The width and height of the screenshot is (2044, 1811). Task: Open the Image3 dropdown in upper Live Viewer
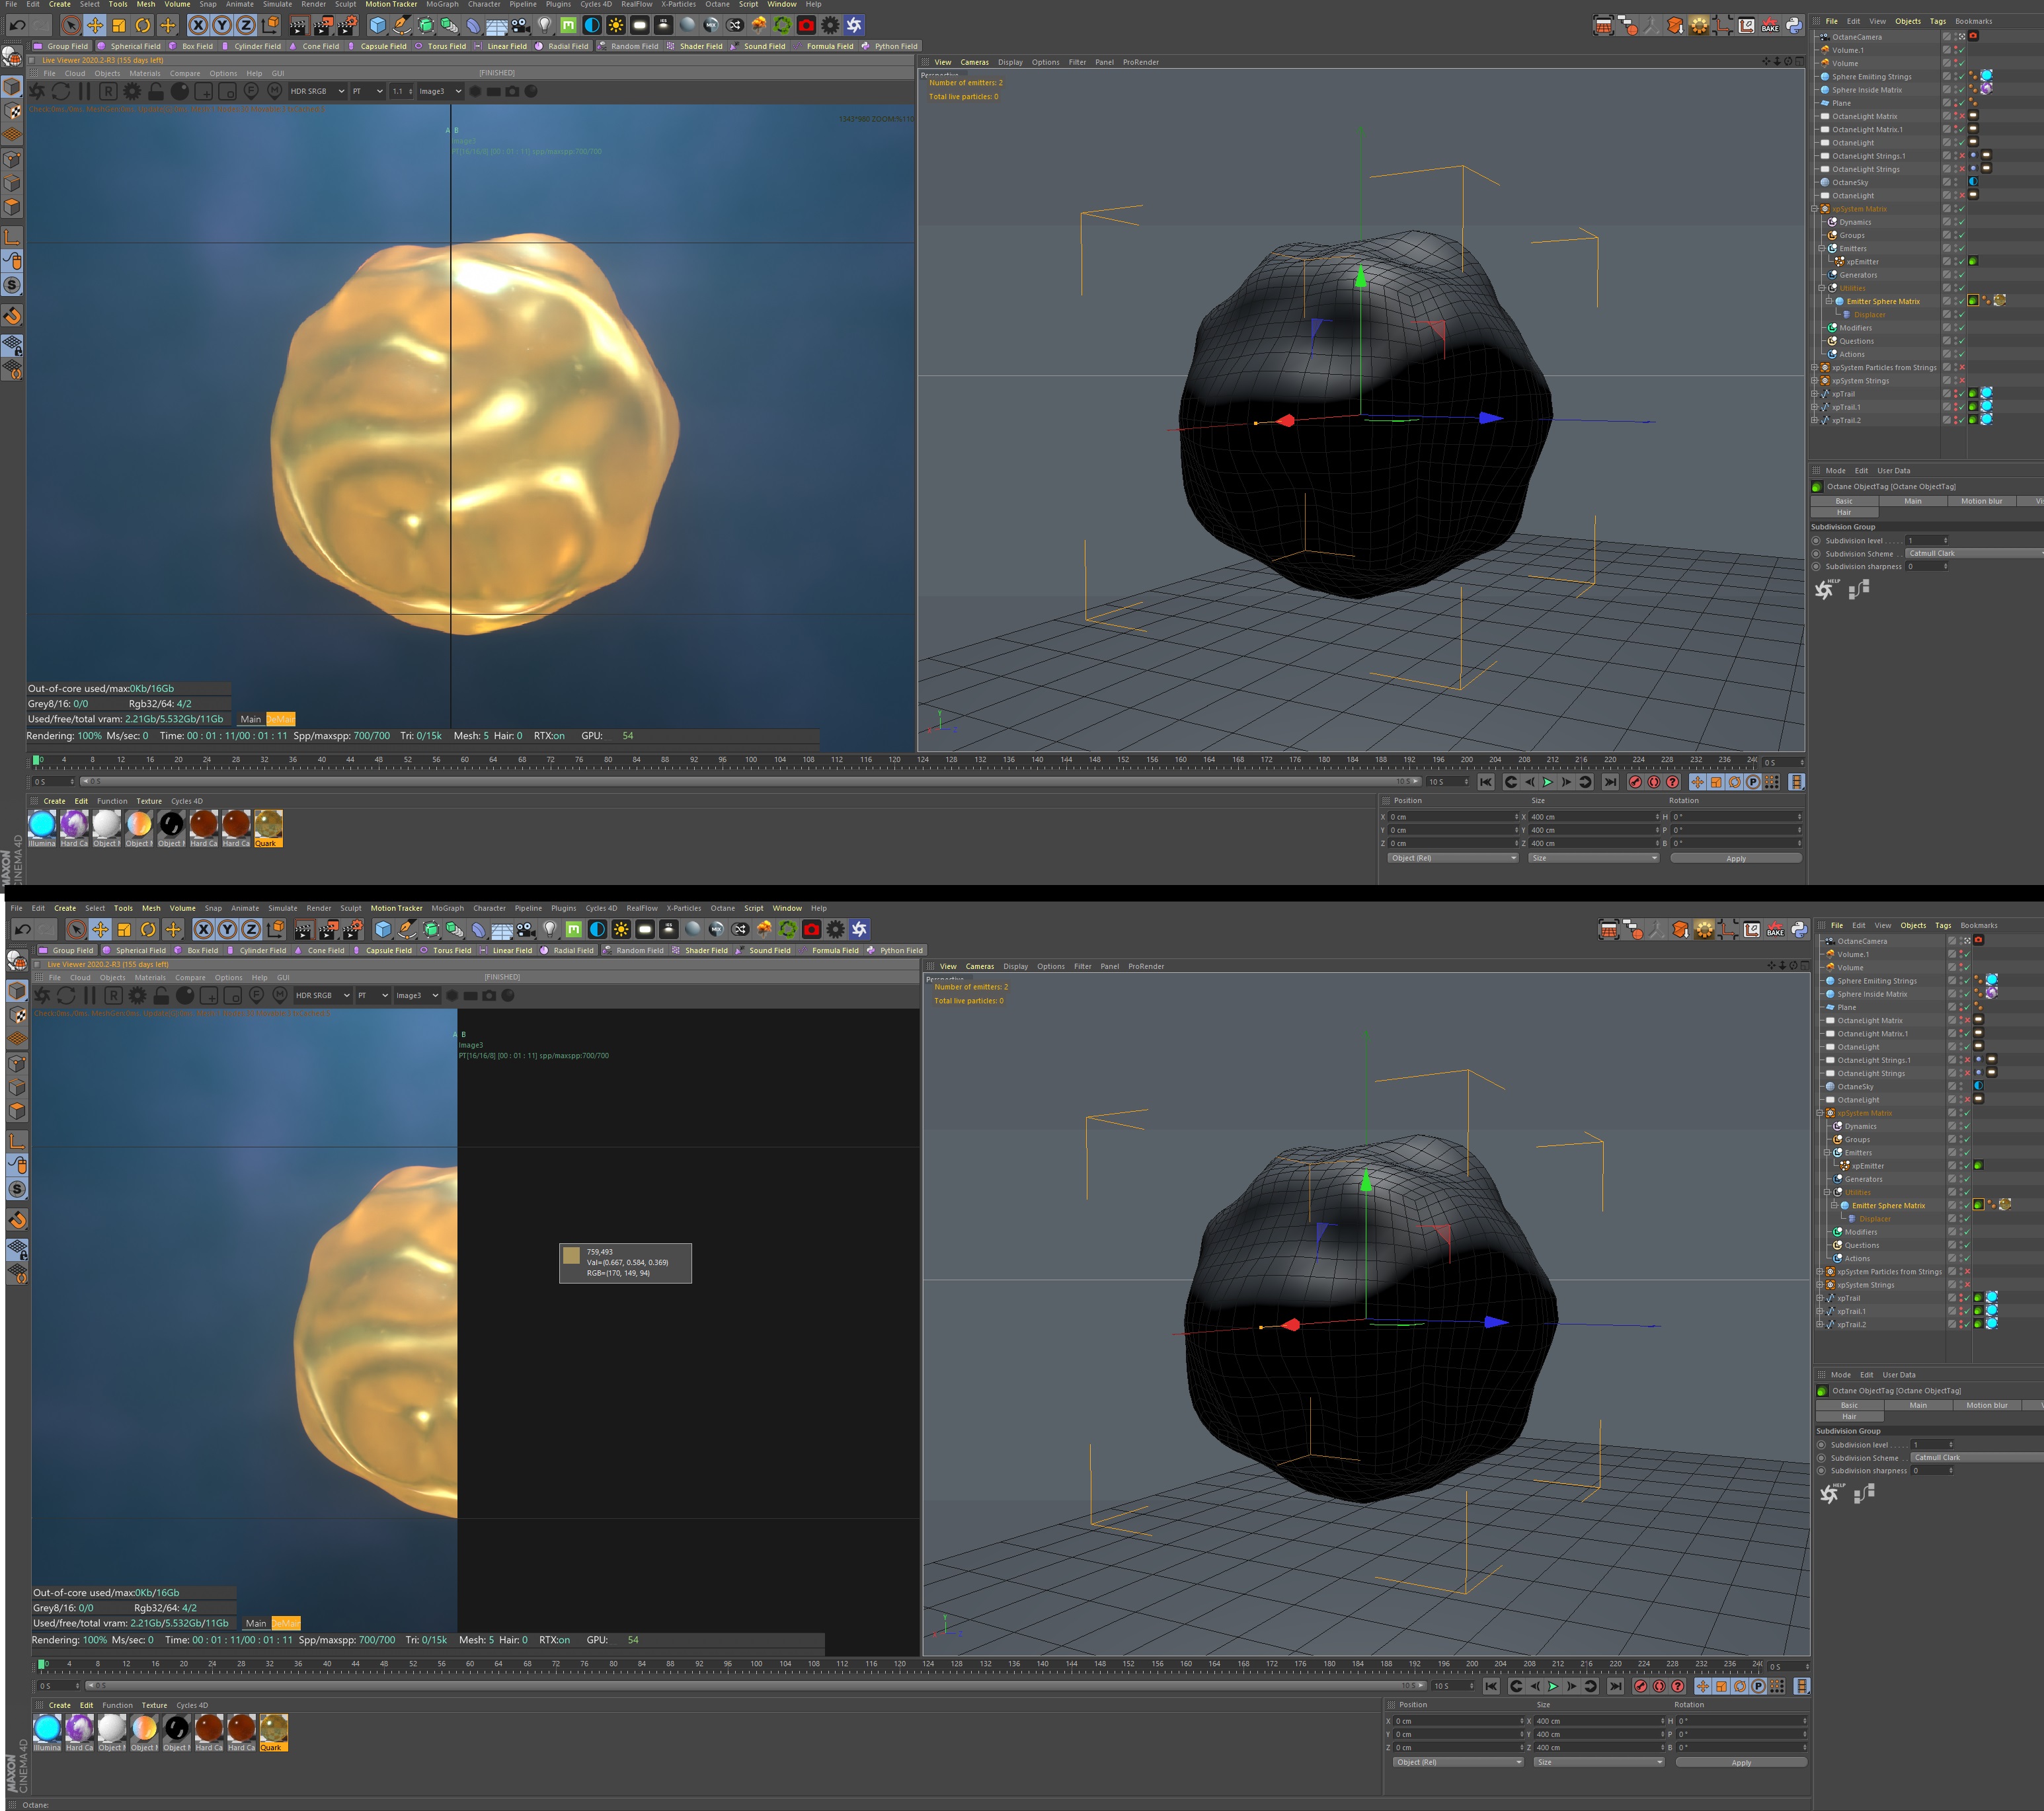click(x=440, y=91)
